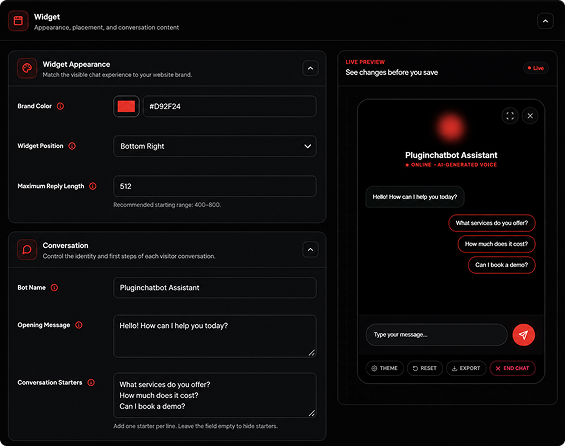Collapse the Conversation panel
Image resolution: width=566 pixels, height=446 pixels.
[310, 249]
